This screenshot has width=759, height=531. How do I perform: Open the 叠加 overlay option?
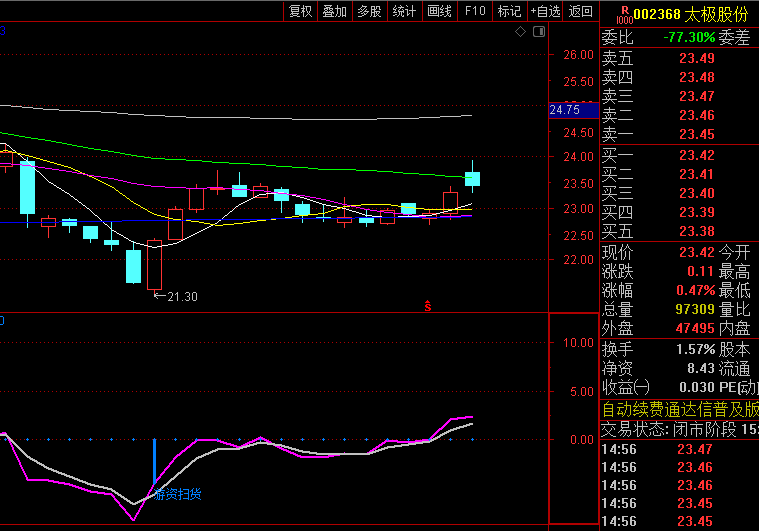[x=334, y=11]
